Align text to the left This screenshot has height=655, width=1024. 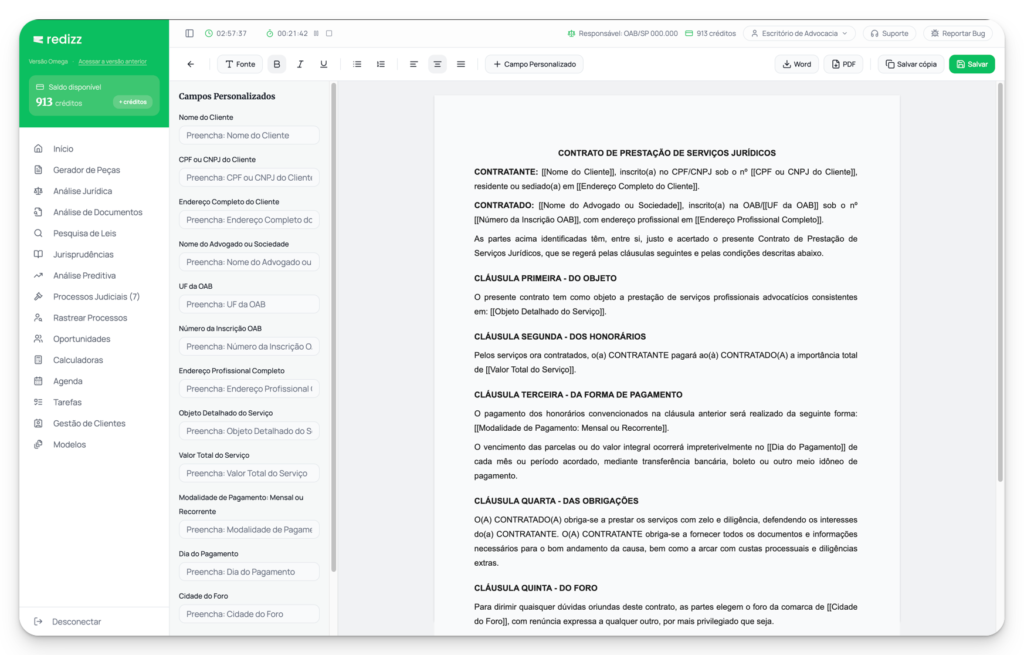tap(414, 64)
